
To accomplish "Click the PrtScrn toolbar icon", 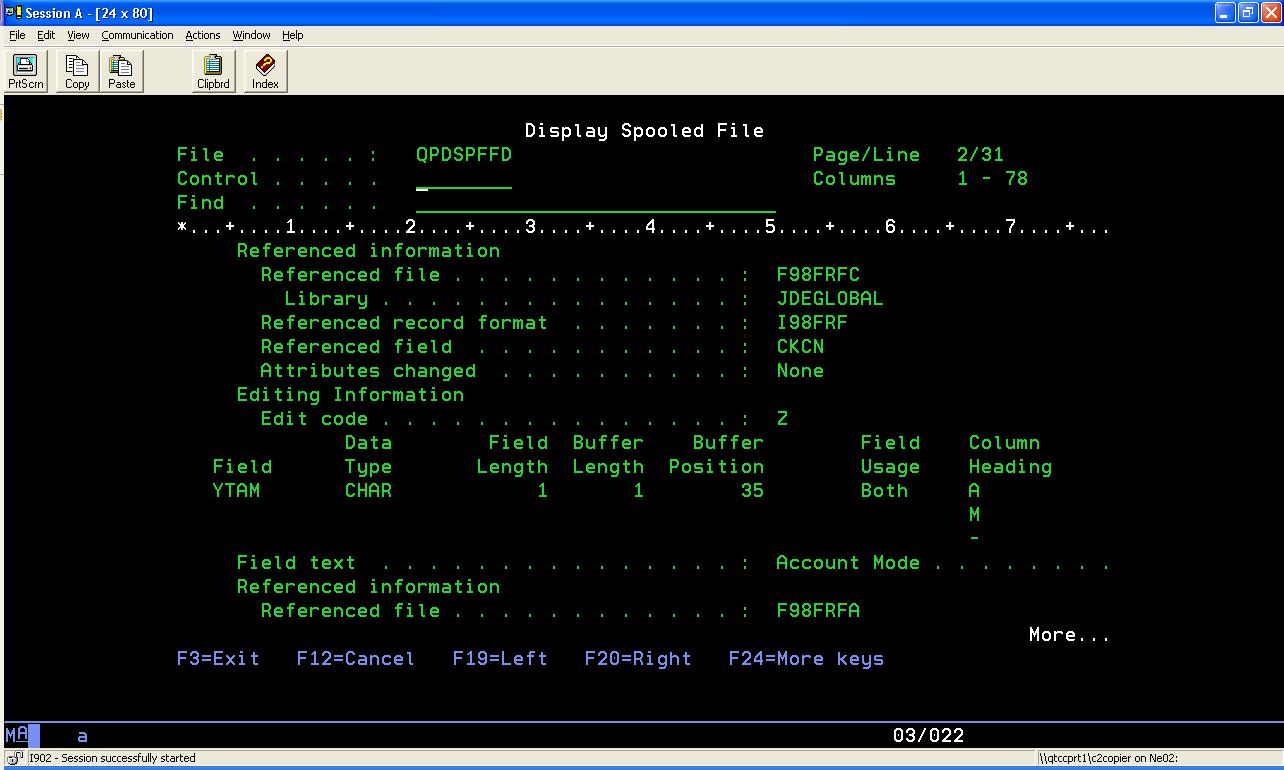I will point(26,71).
